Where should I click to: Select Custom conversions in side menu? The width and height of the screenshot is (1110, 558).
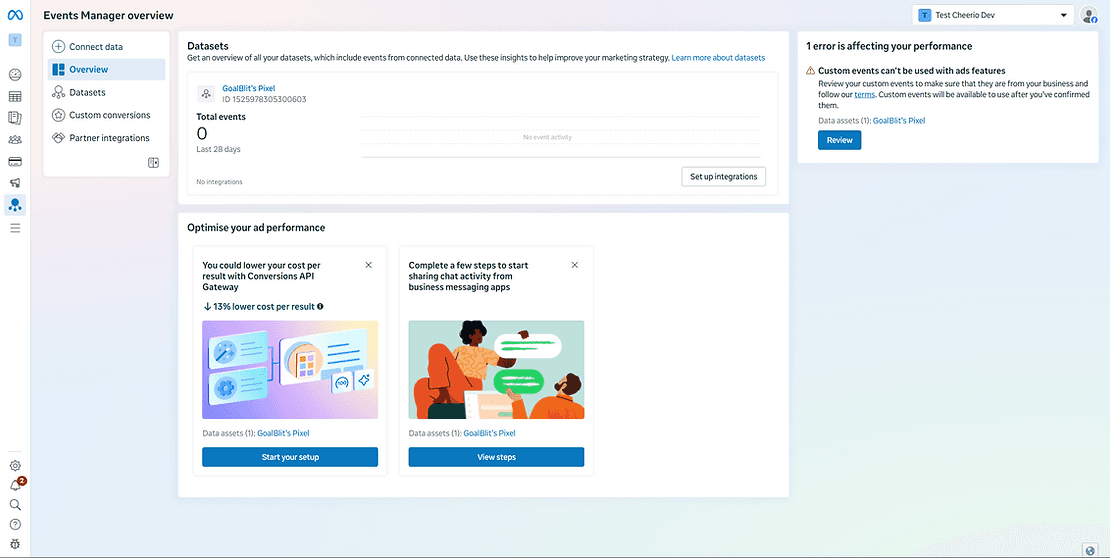click(106, 115)
